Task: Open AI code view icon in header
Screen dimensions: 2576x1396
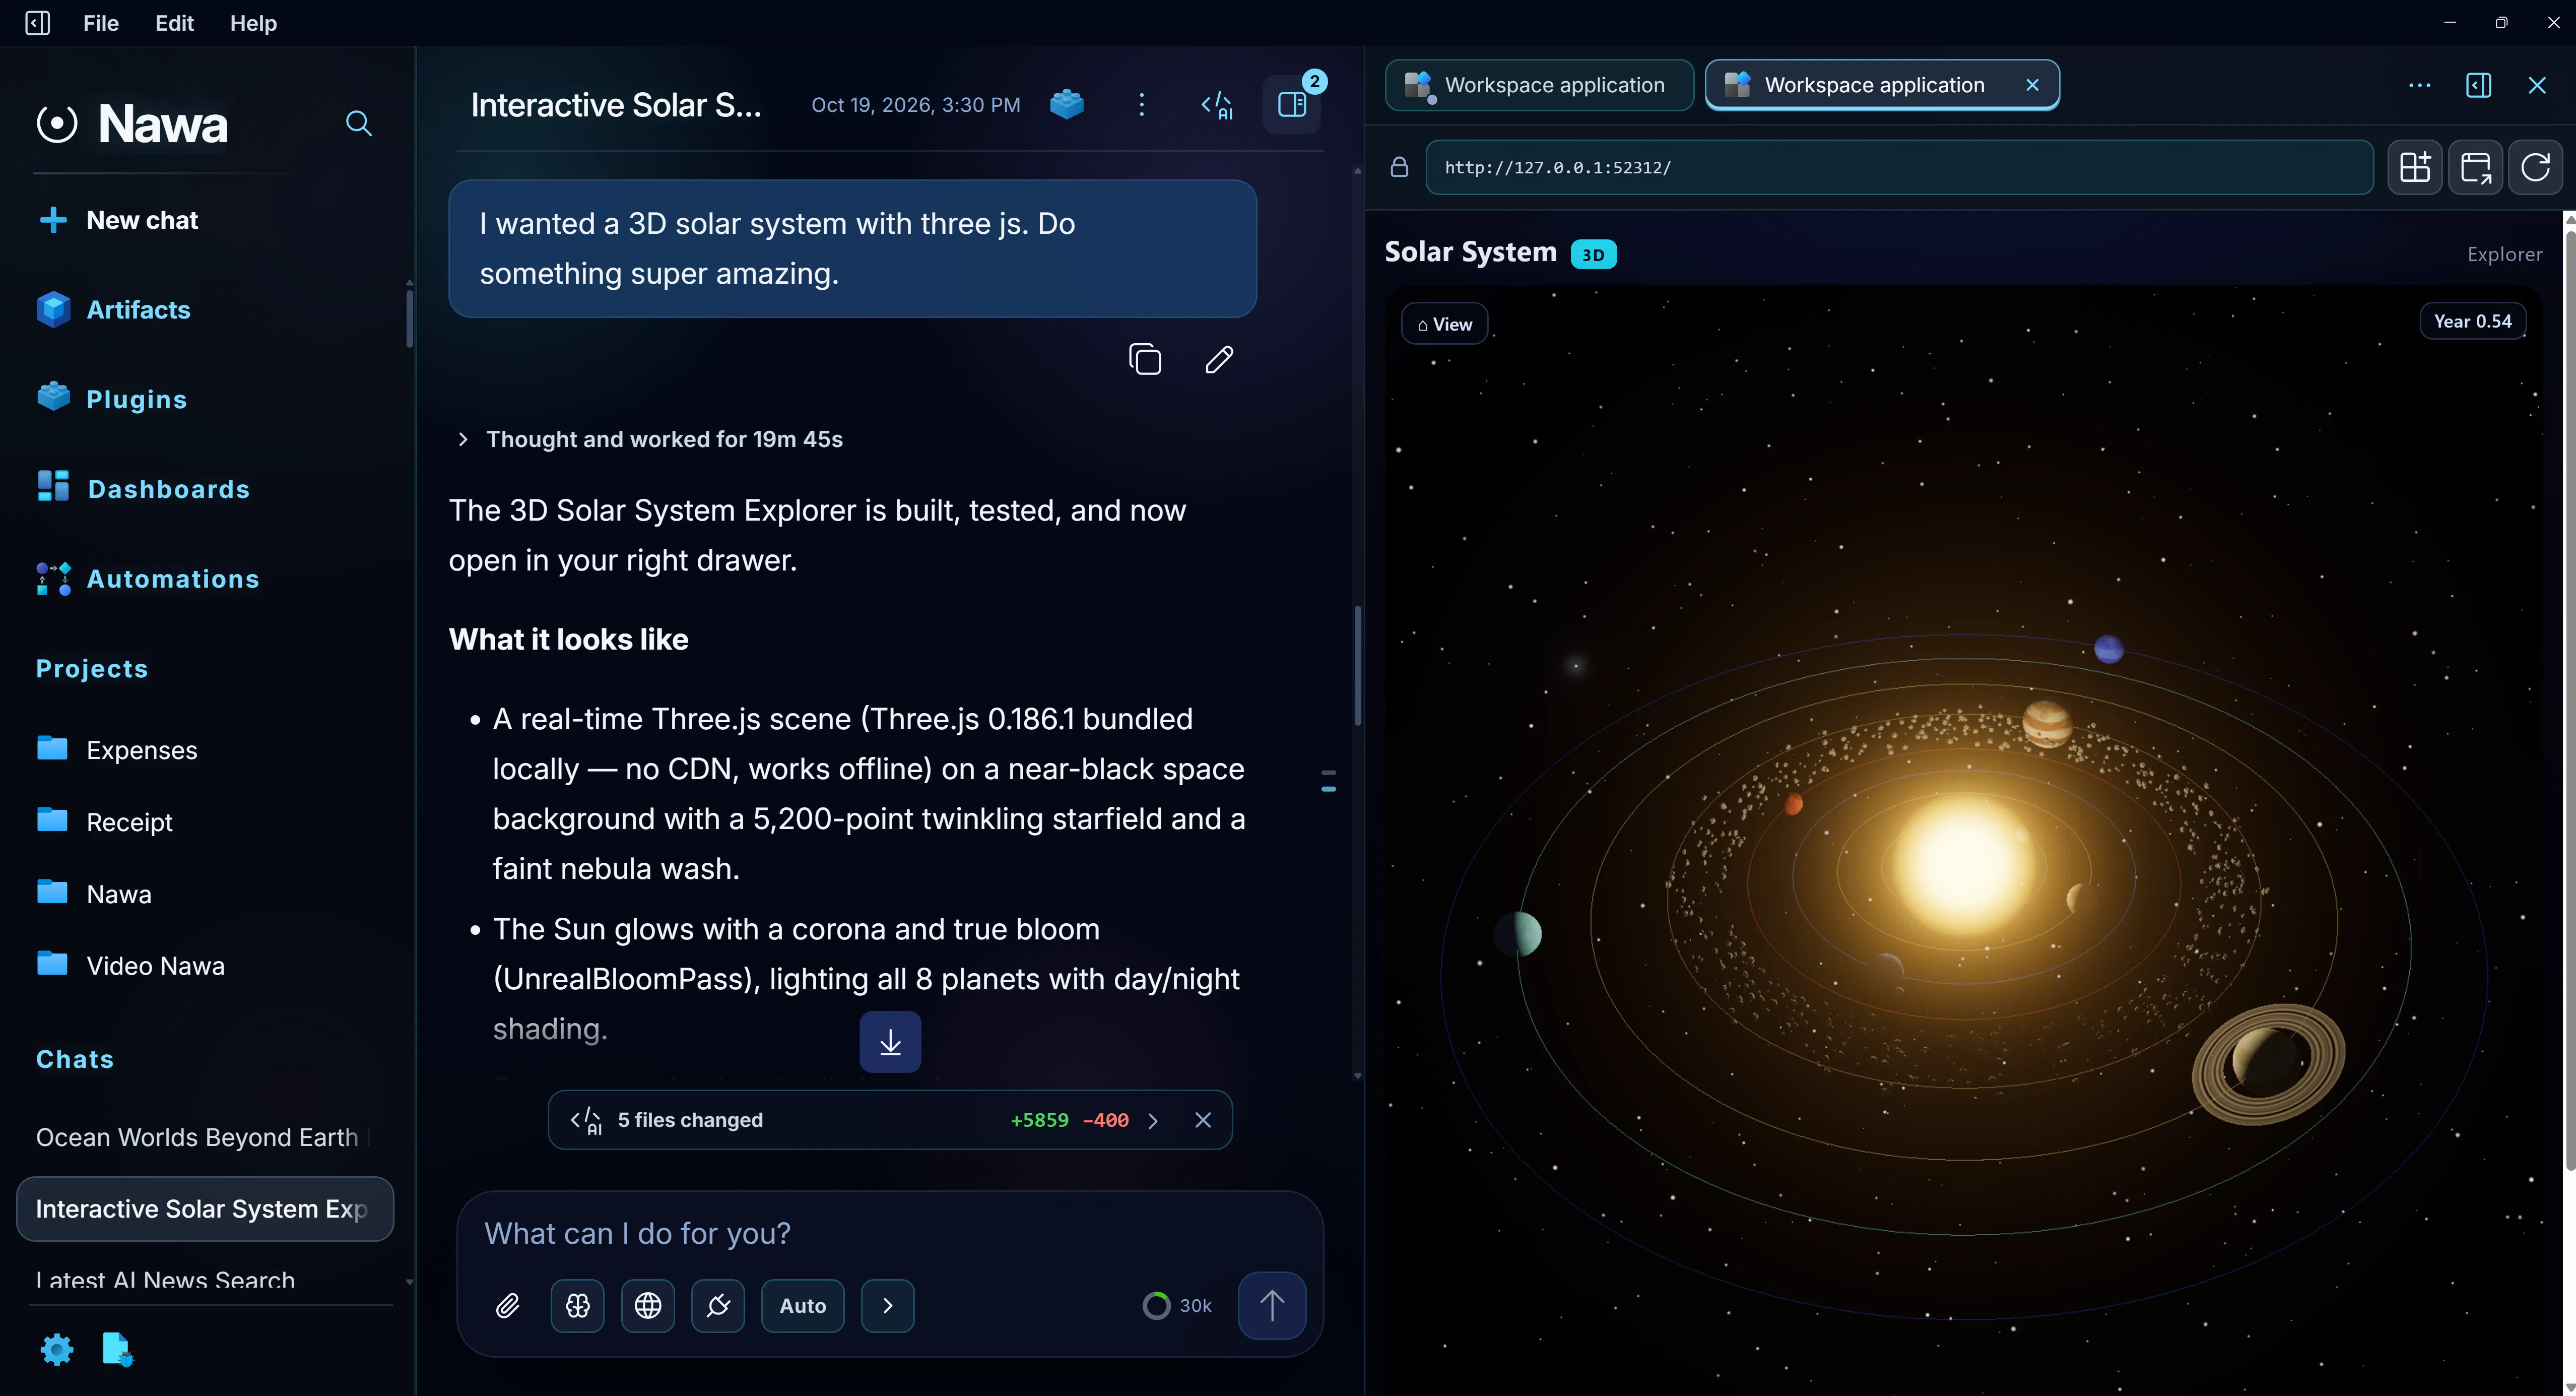Action: (1217, 105)
